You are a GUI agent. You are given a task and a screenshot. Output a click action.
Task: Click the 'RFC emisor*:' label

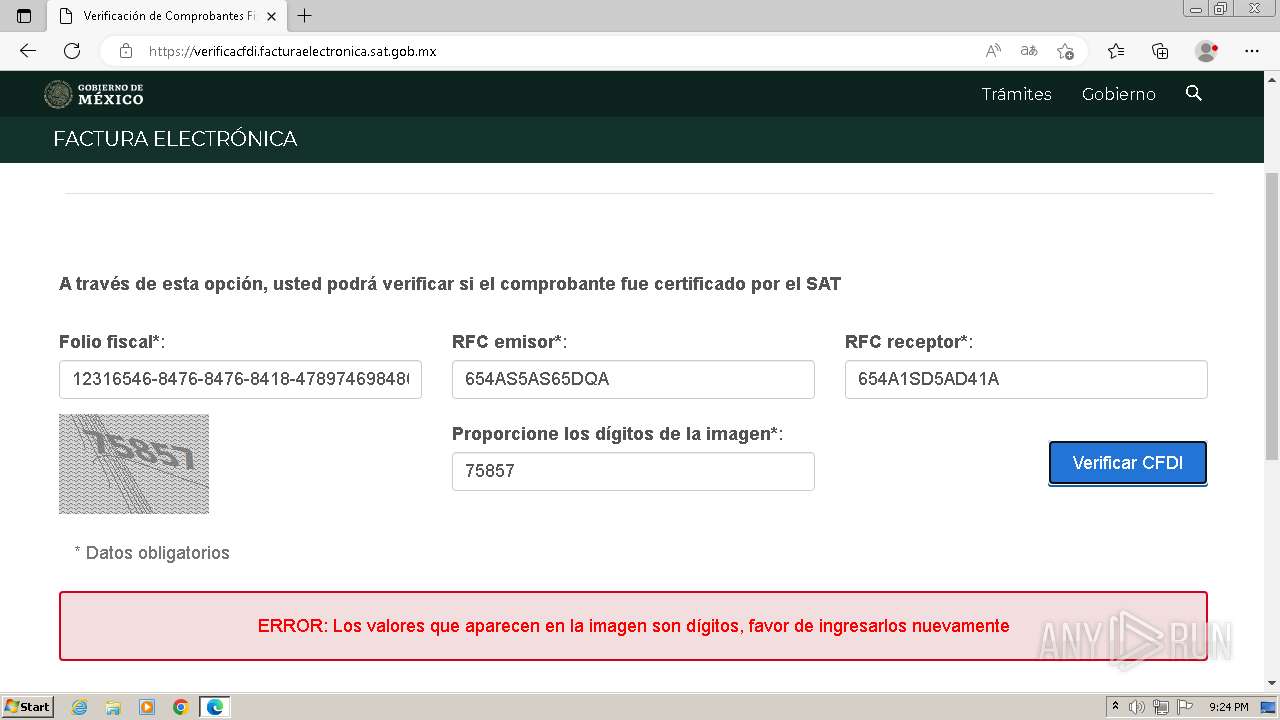[x=510, y=342]
